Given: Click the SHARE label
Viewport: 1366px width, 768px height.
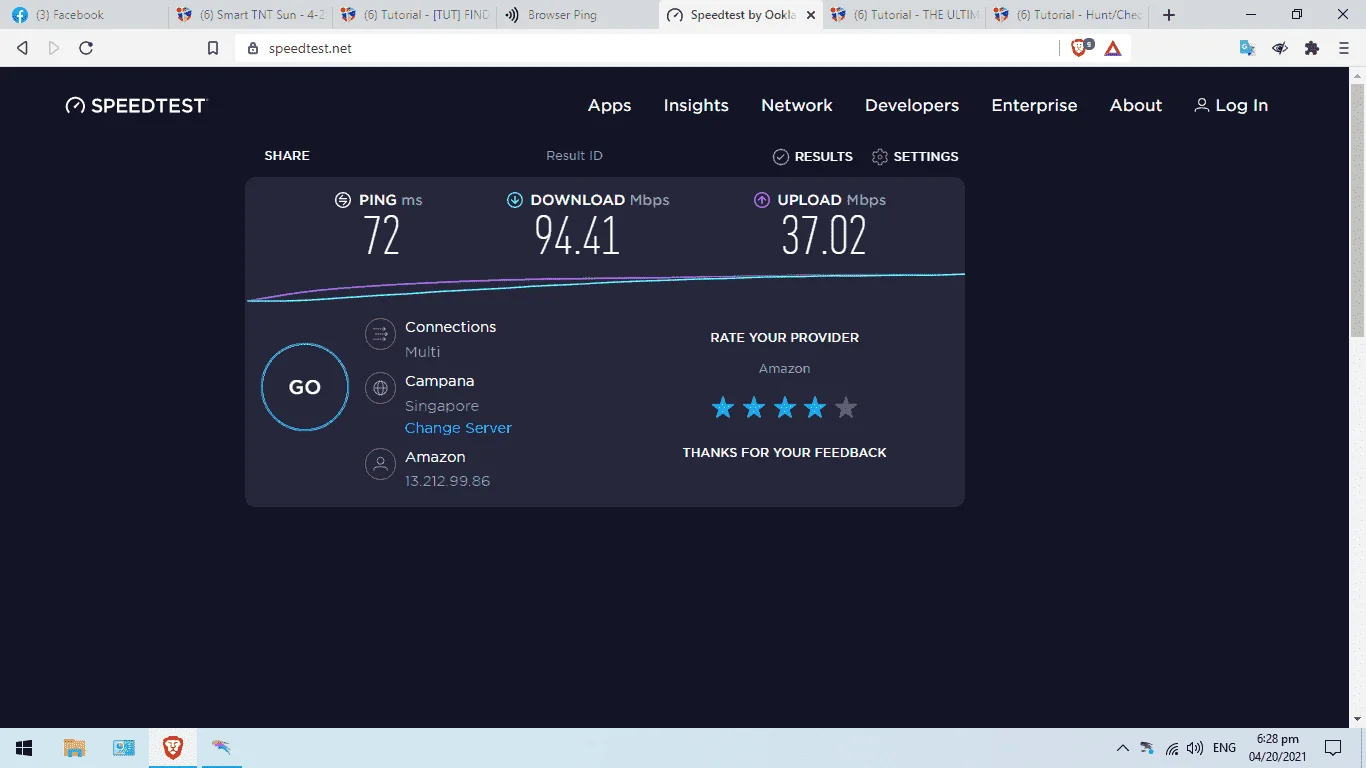Looking at the screenshot, I should coord(287,156).
